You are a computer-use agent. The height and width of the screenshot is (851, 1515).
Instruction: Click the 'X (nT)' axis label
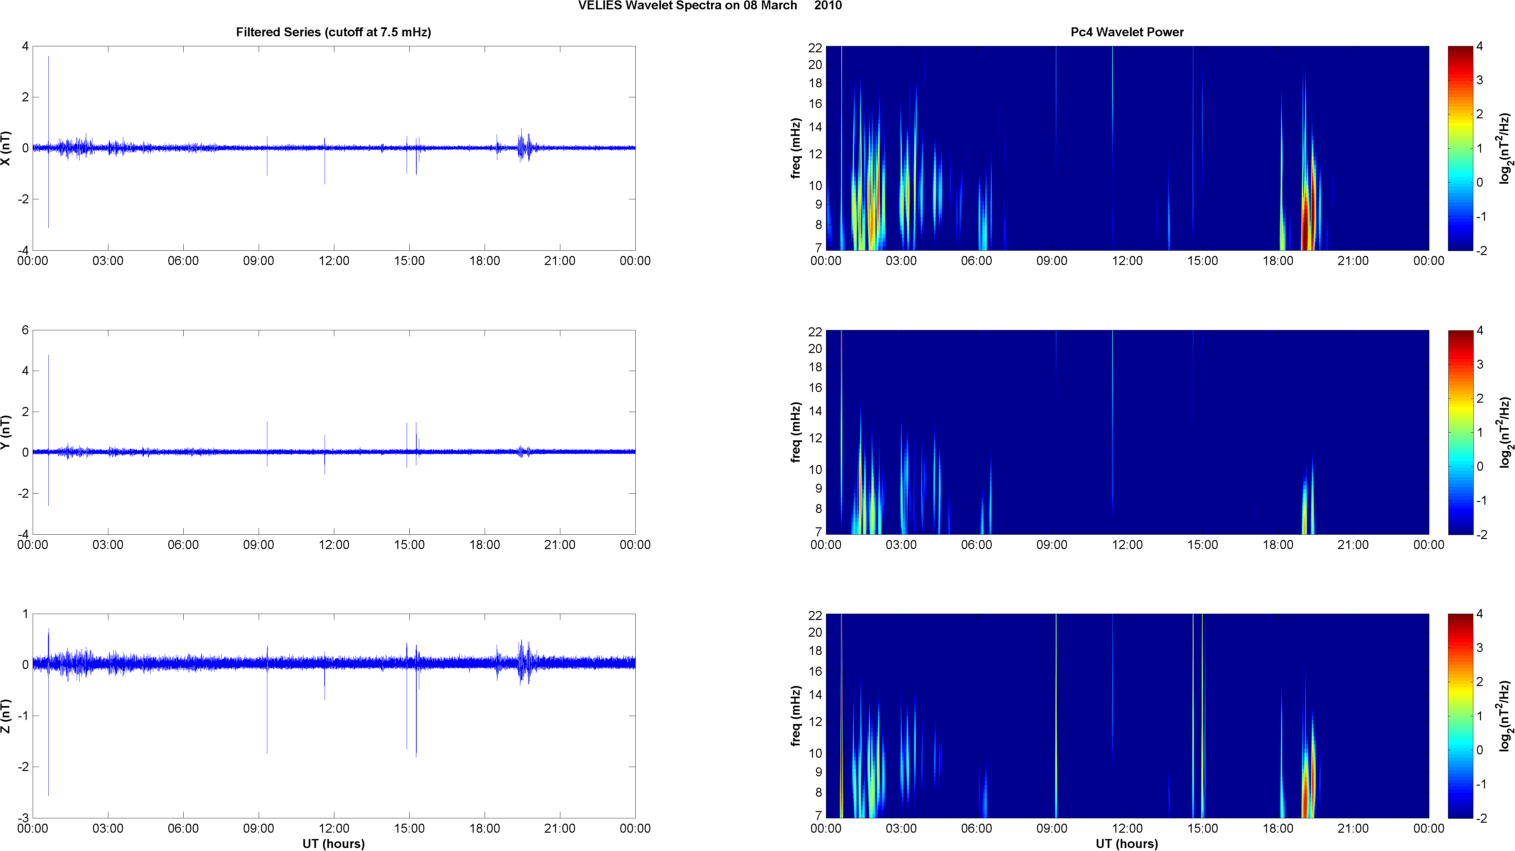click(x=7, y=148)
